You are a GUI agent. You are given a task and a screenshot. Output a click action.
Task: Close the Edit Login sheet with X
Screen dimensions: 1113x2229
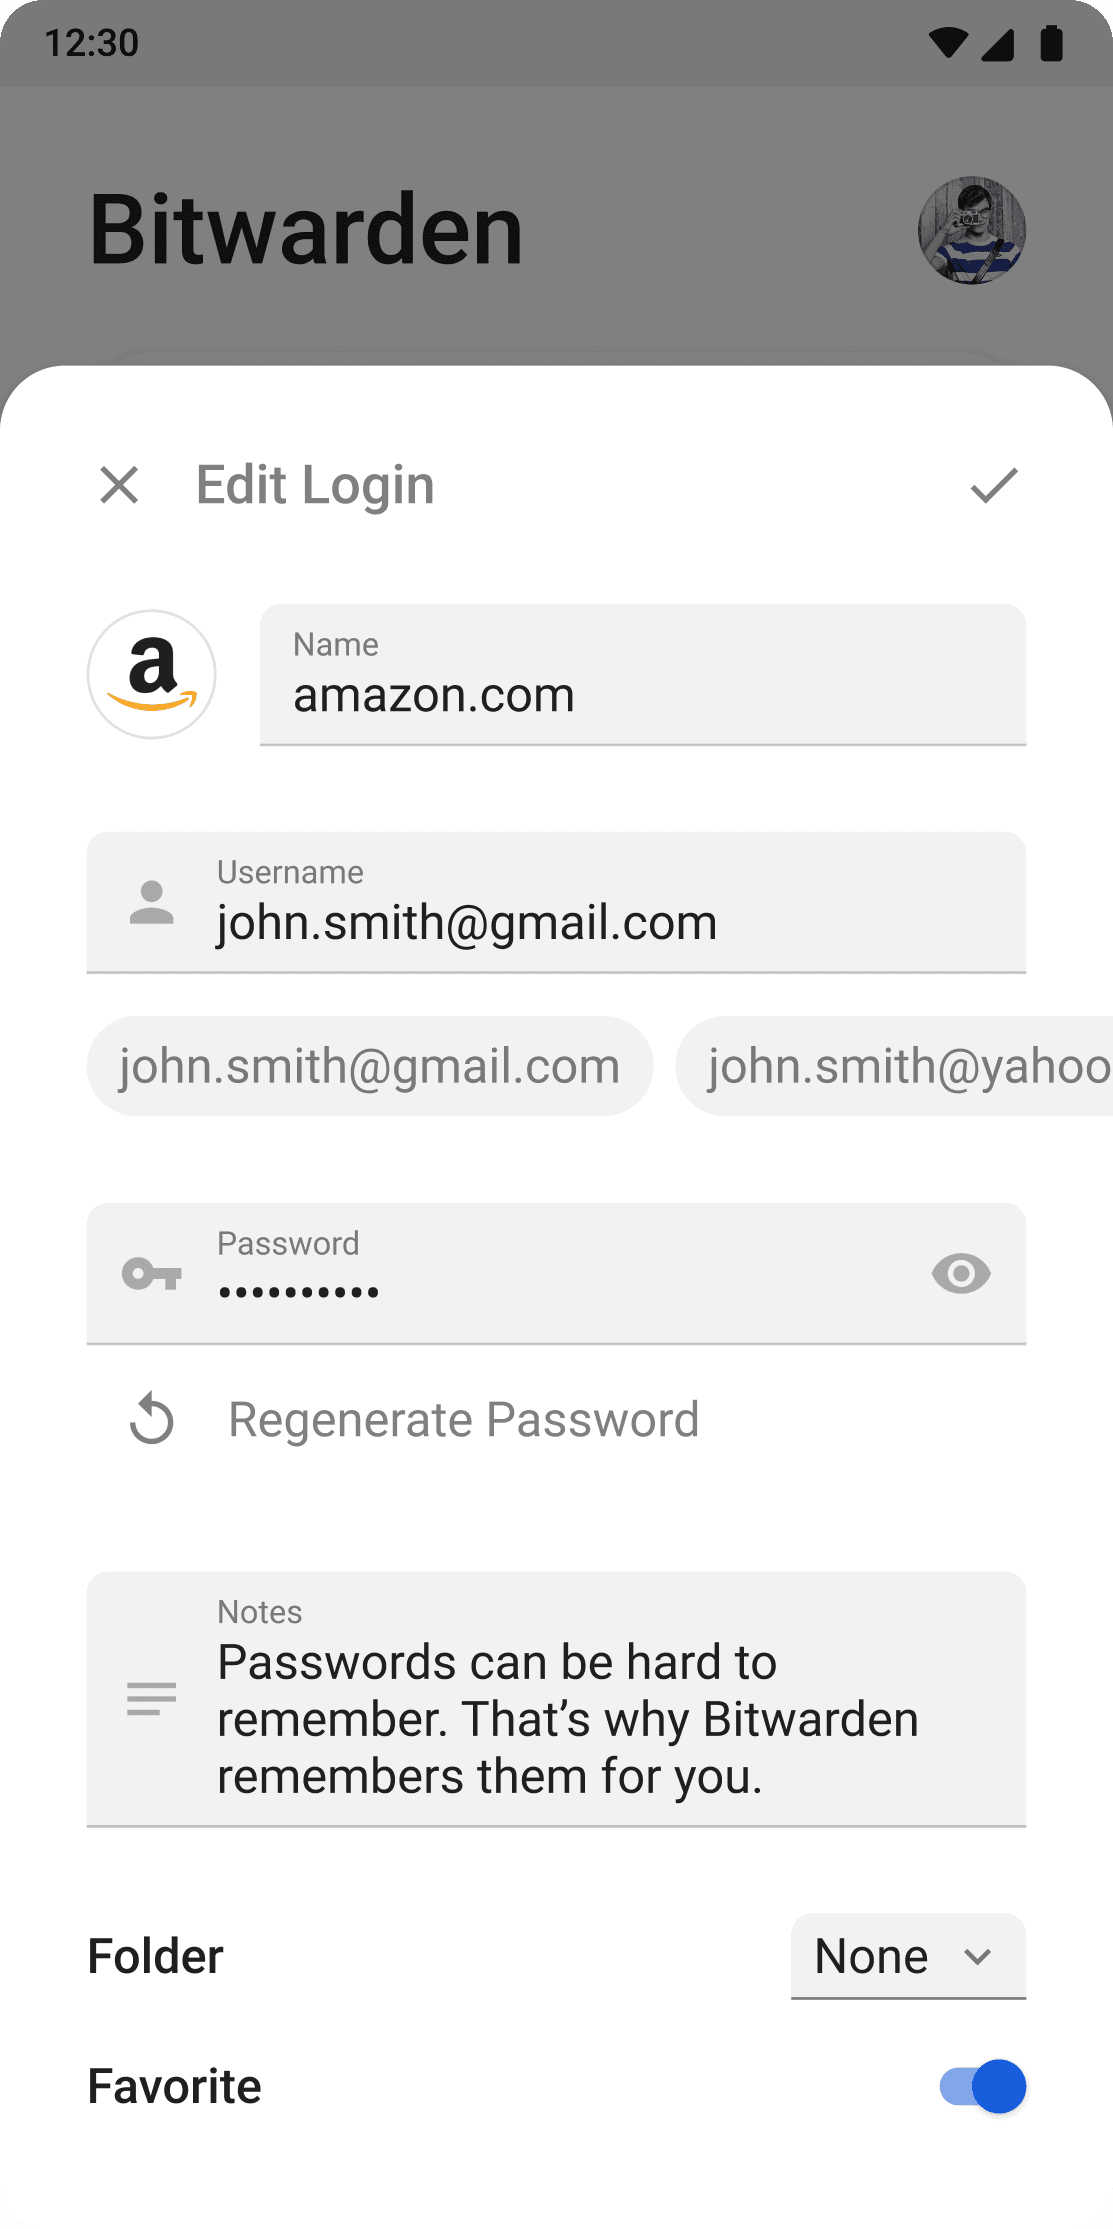pyautogui.click(x=119, y=486)
